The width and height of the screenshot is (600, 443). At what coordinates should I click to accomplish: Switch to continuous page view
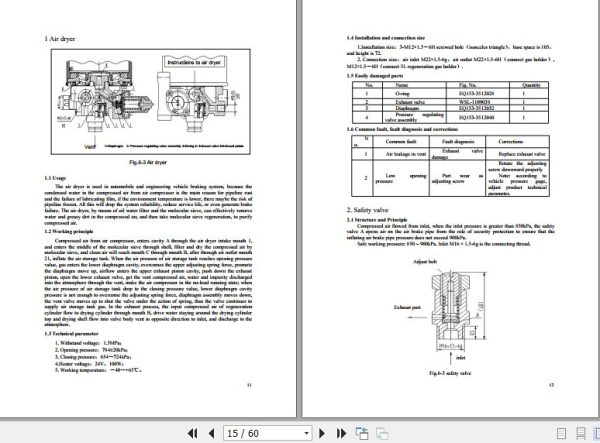(580, 433)
